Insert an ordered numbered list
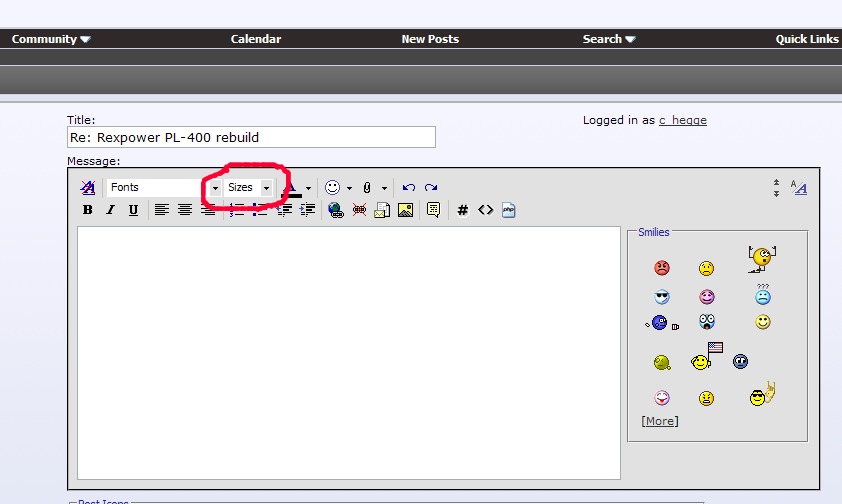Viewport: 842px width, 504px height. (236, 210)
